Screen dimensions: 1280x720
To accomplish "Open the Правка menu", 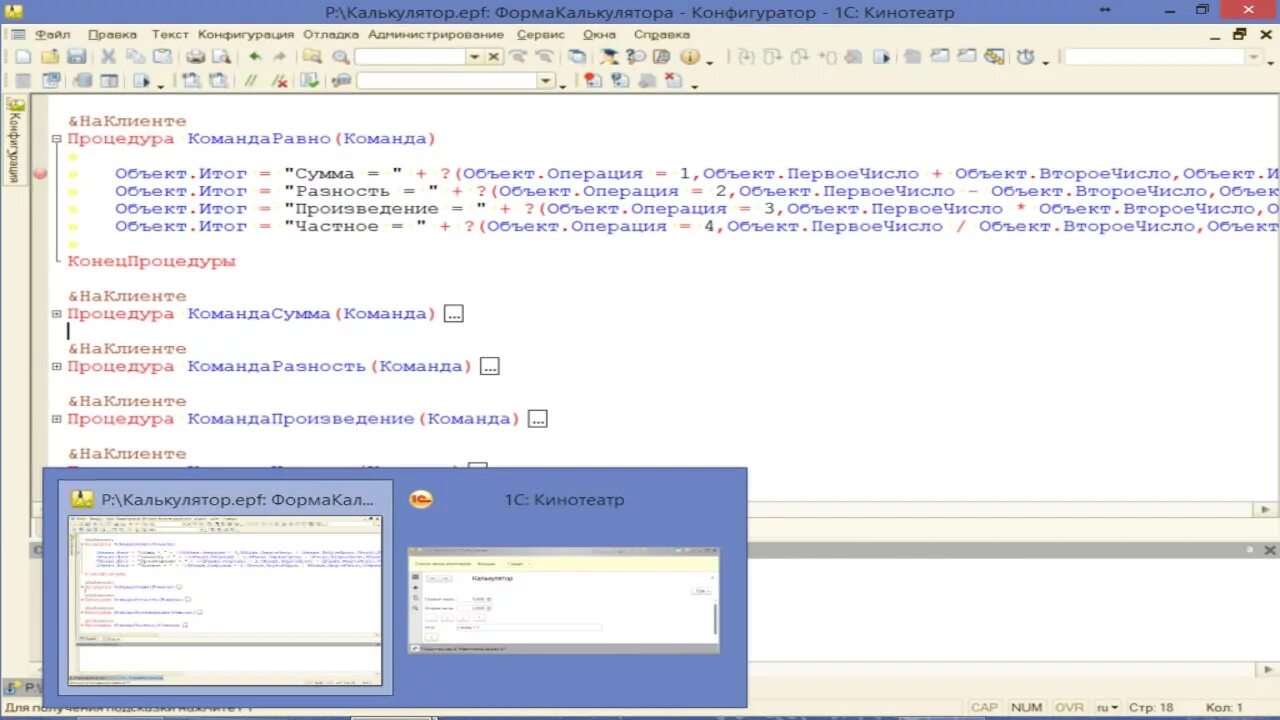I will point(112,34).
